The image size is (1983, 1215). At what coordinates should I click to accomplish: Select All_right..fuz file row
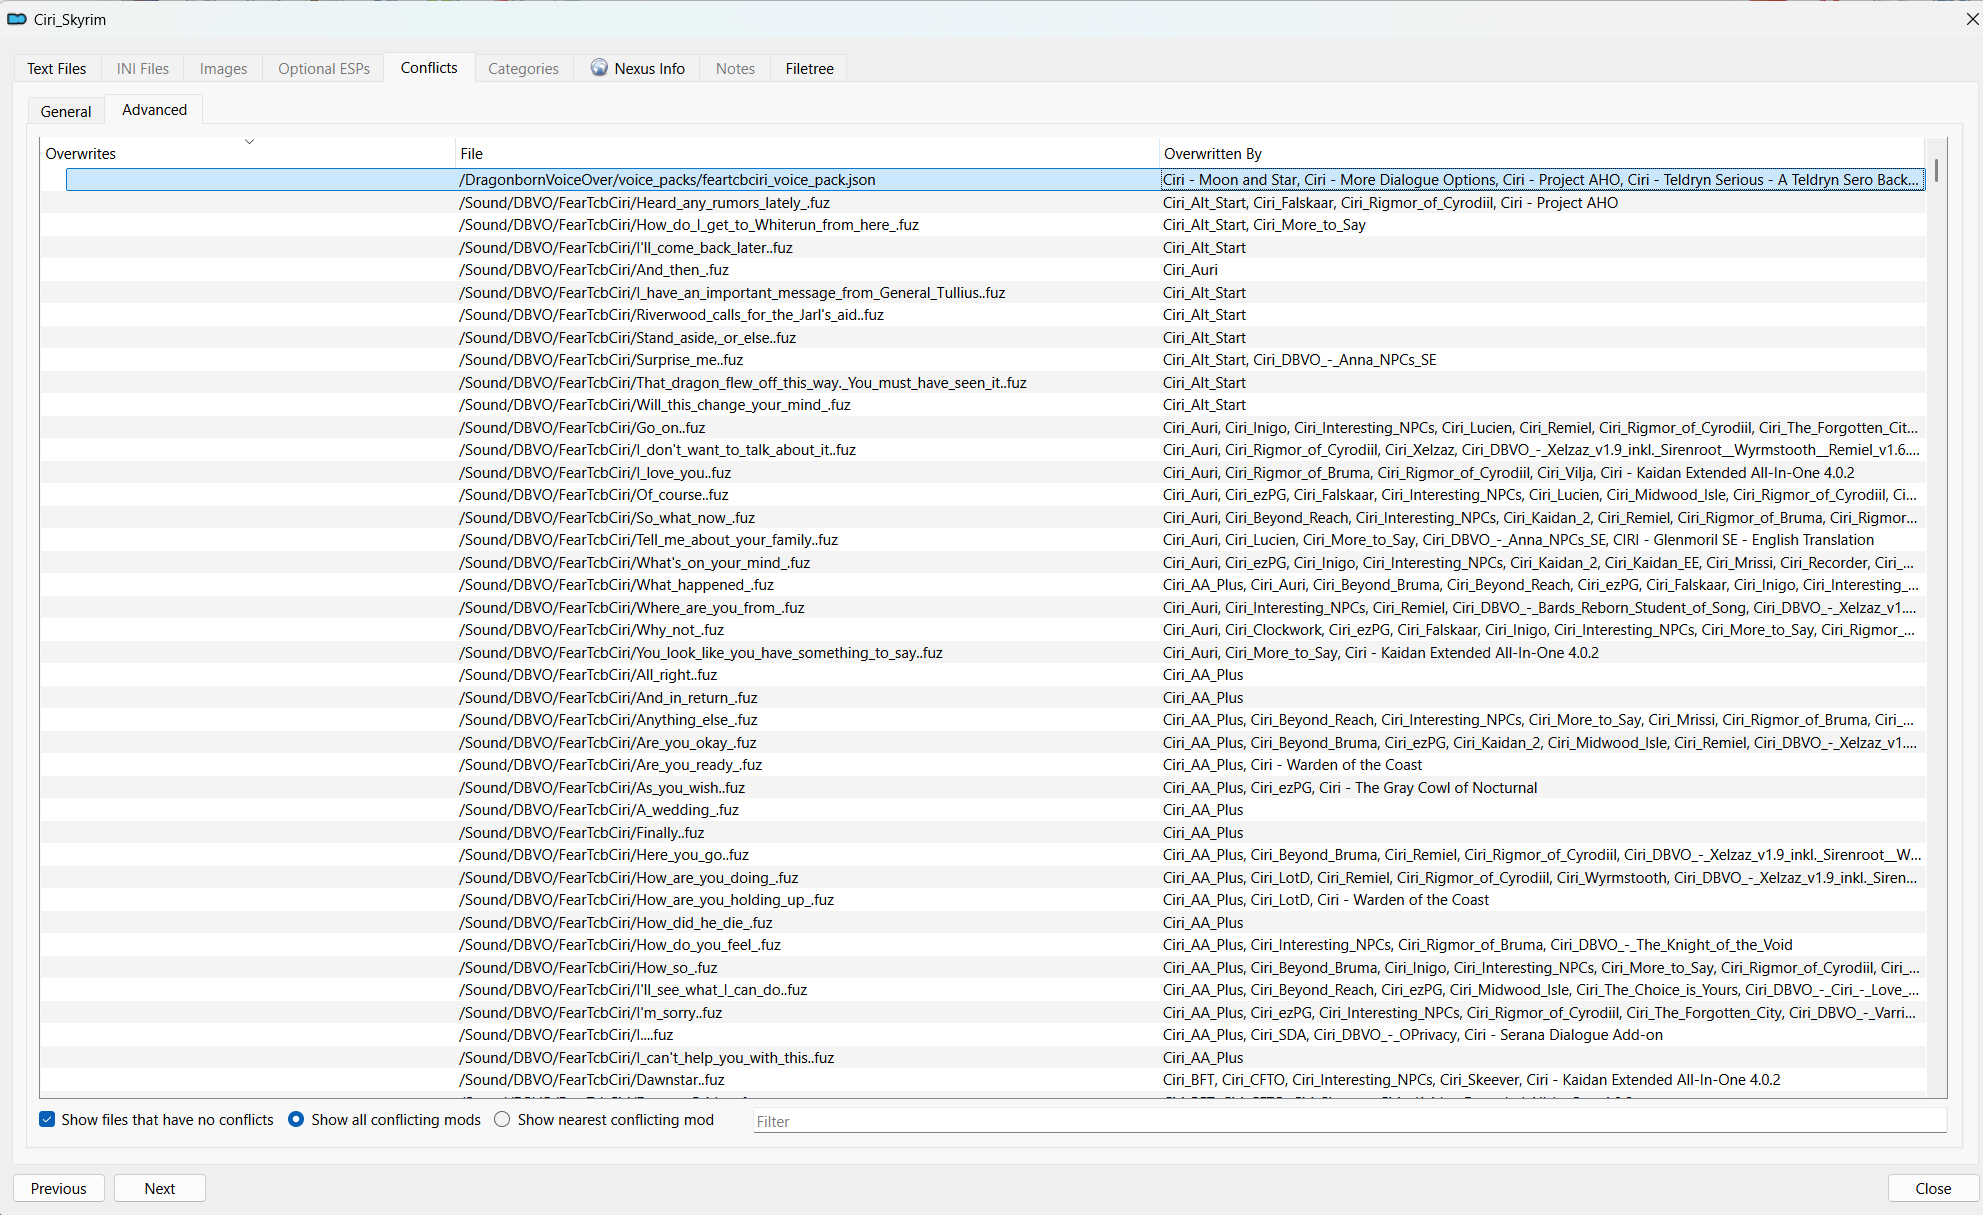(x=983, y=675)
